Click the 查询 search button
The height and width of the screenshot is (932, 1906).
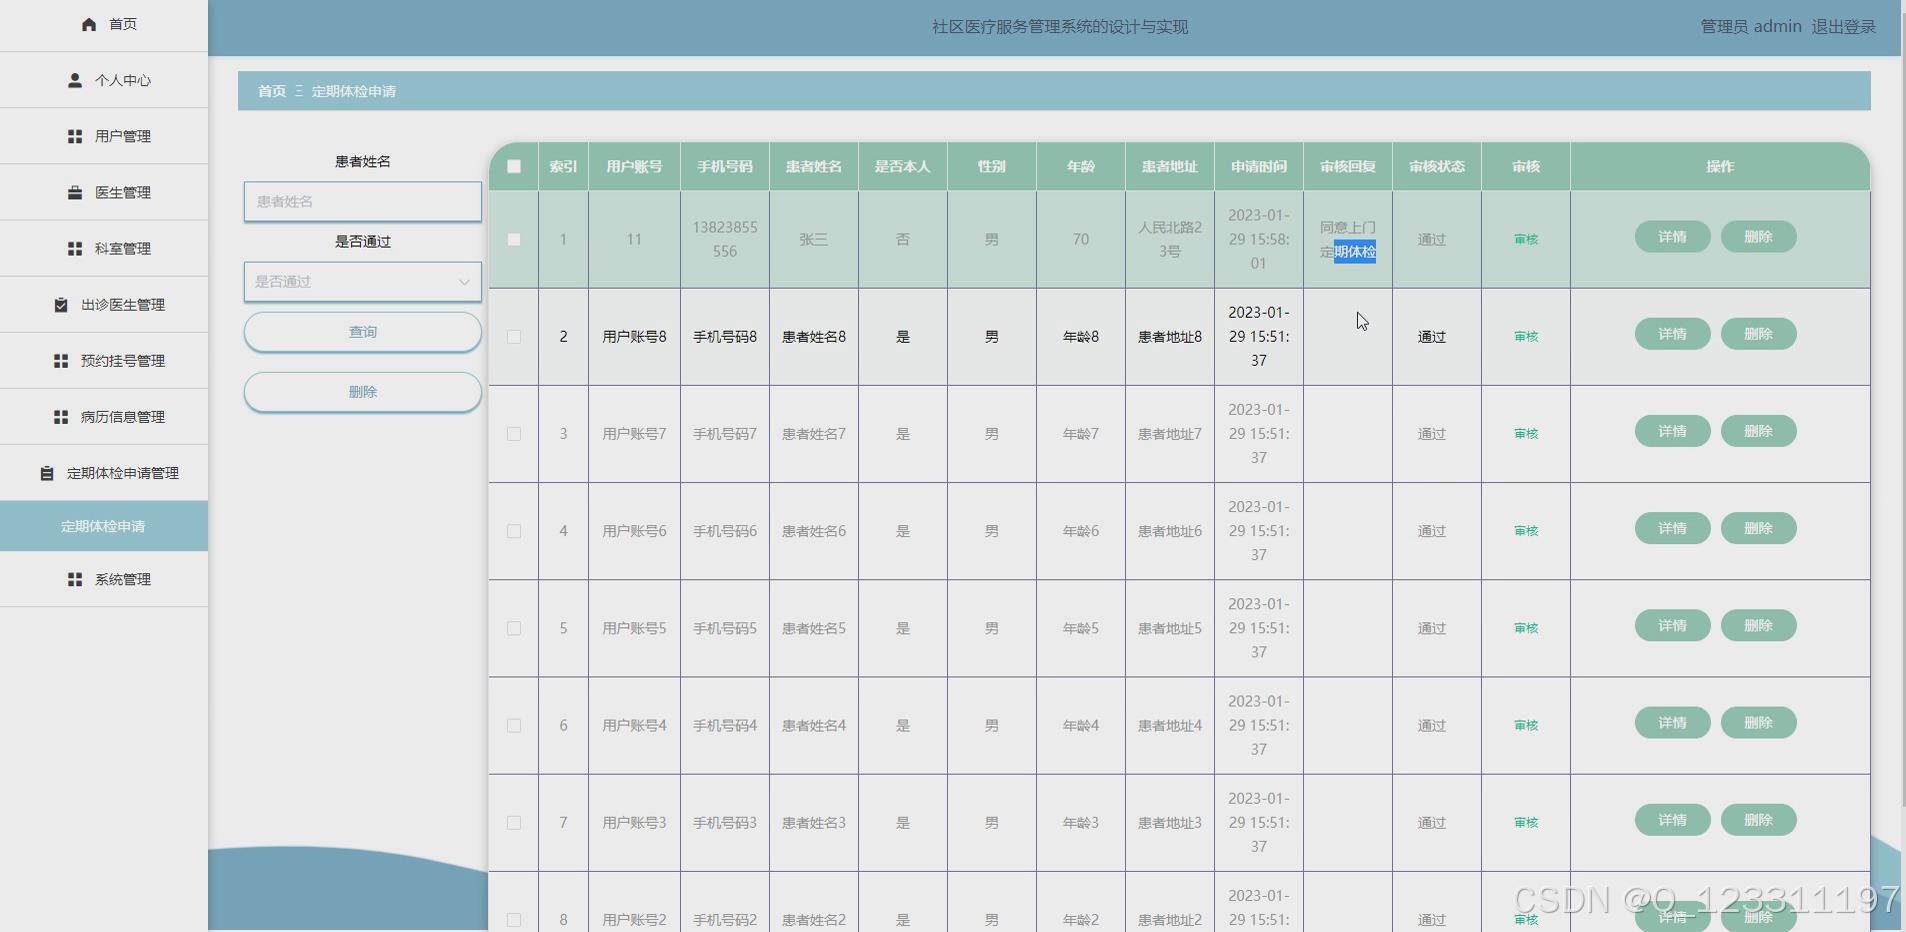[363, 332]
